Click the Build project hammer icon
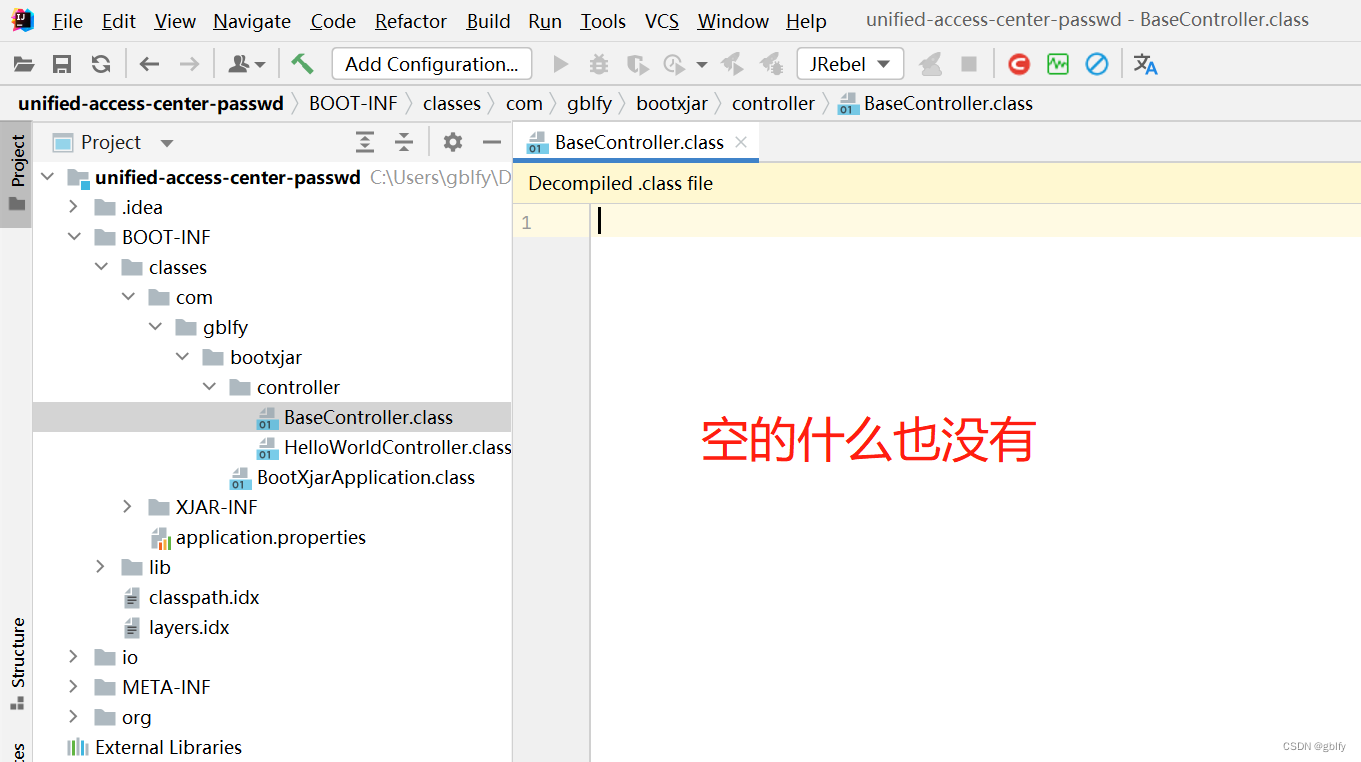This screenshot has height=762, width=1361. [302, 64]
